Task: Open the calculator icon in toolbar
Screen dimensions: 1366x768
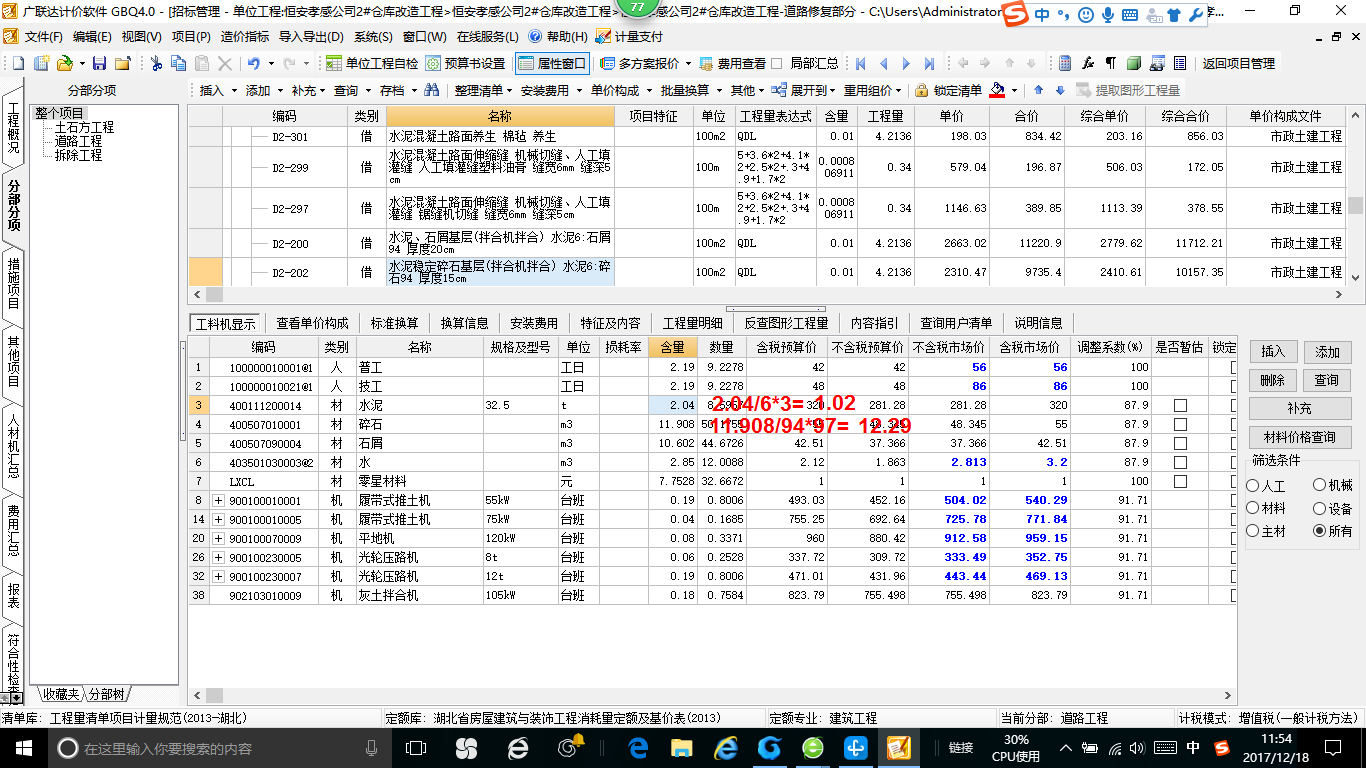Action: click(1065, 63)
